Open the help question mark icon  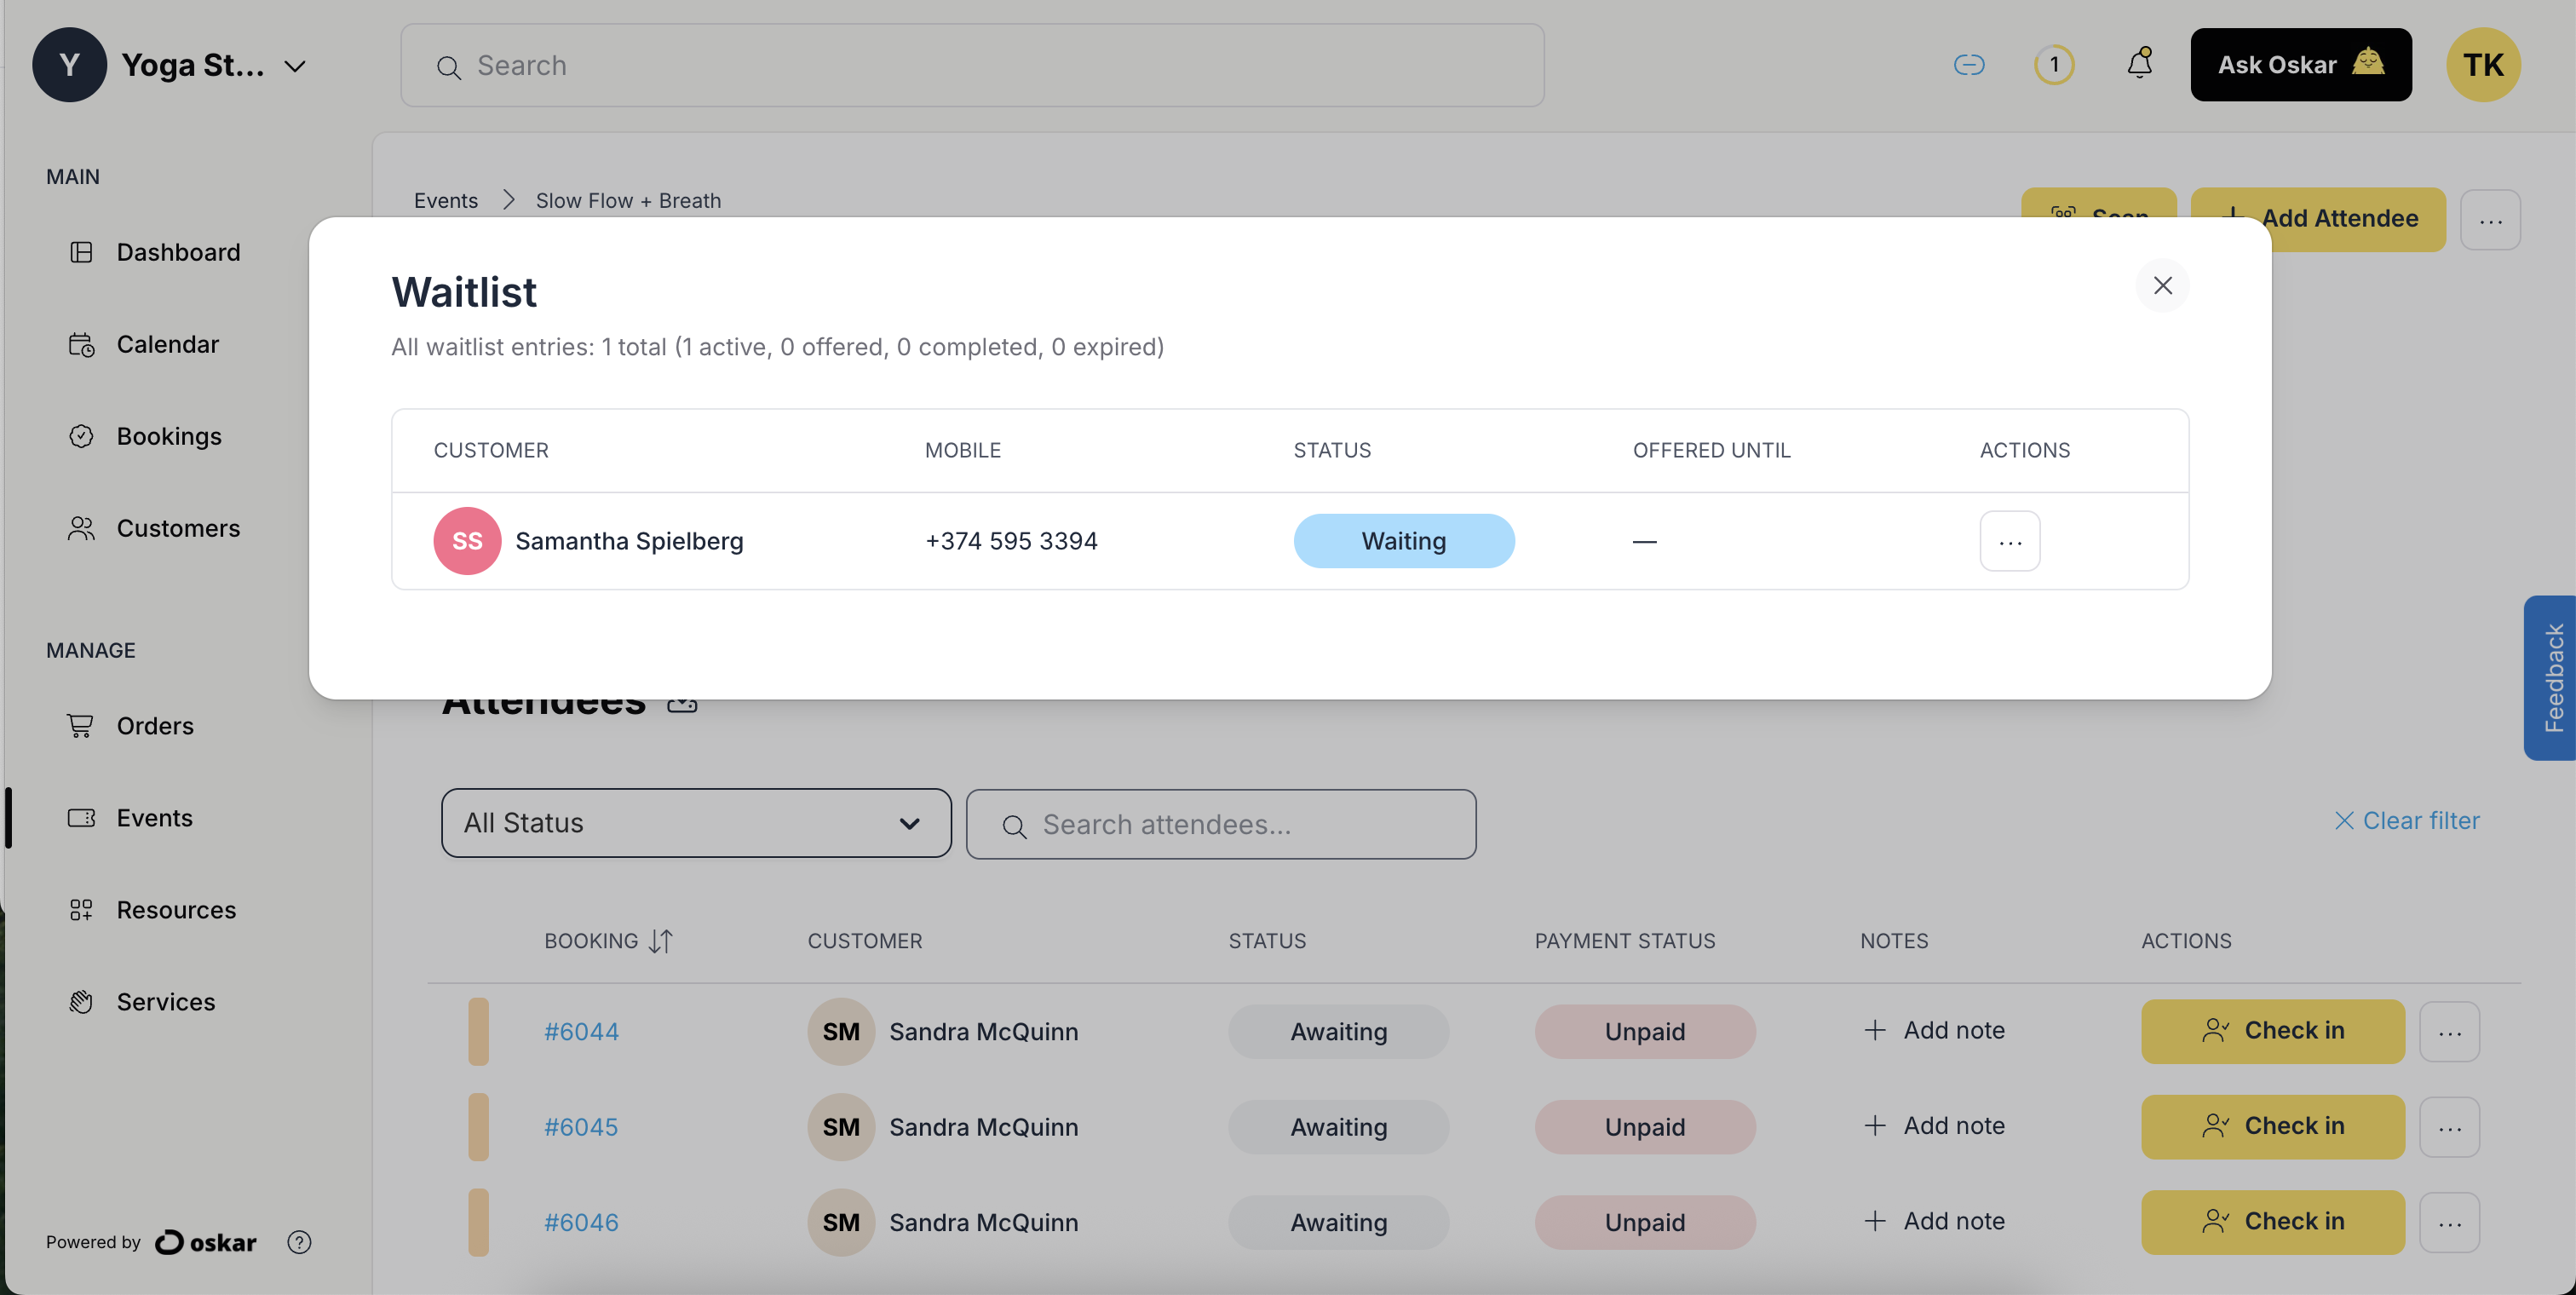tap(299, 1241)
